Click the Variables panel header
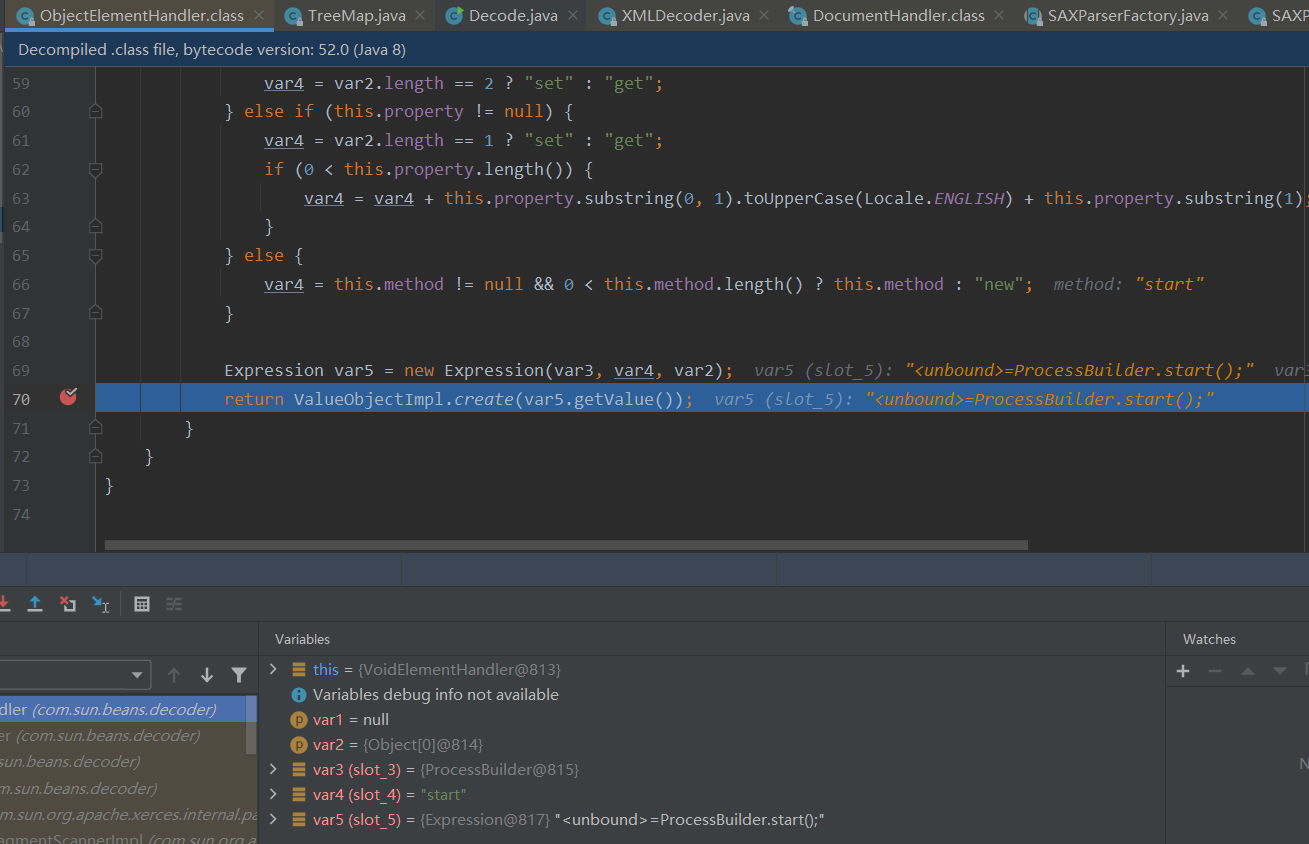 point(302,639)
